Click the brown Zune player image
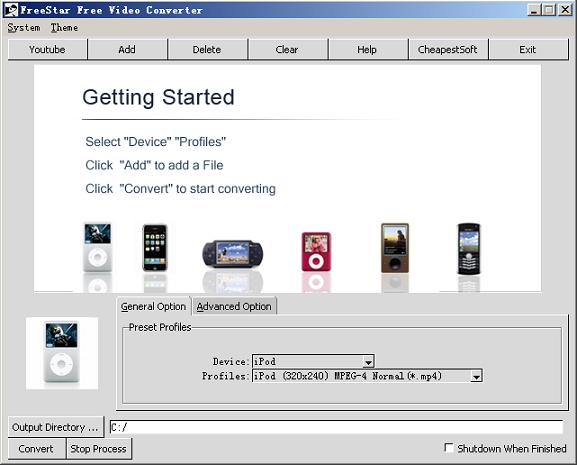The image size is (577, 465). [x=395, y=248]
